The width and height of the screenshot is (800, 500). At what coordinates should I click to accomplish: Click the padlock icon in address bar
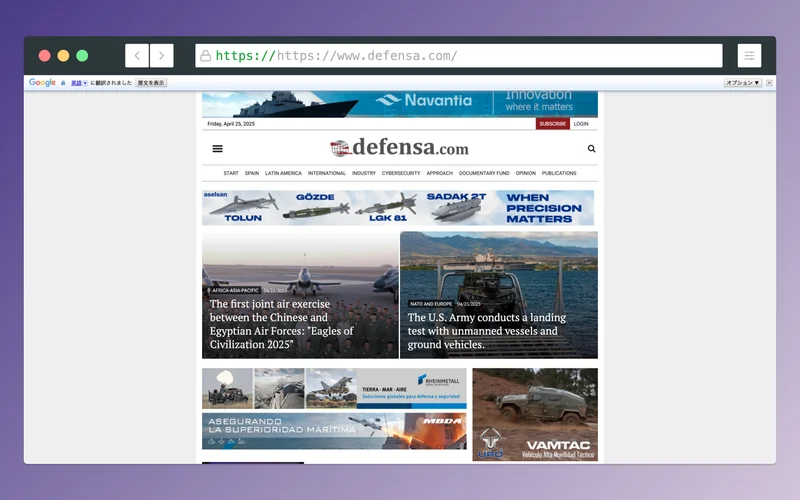(206, 56)
